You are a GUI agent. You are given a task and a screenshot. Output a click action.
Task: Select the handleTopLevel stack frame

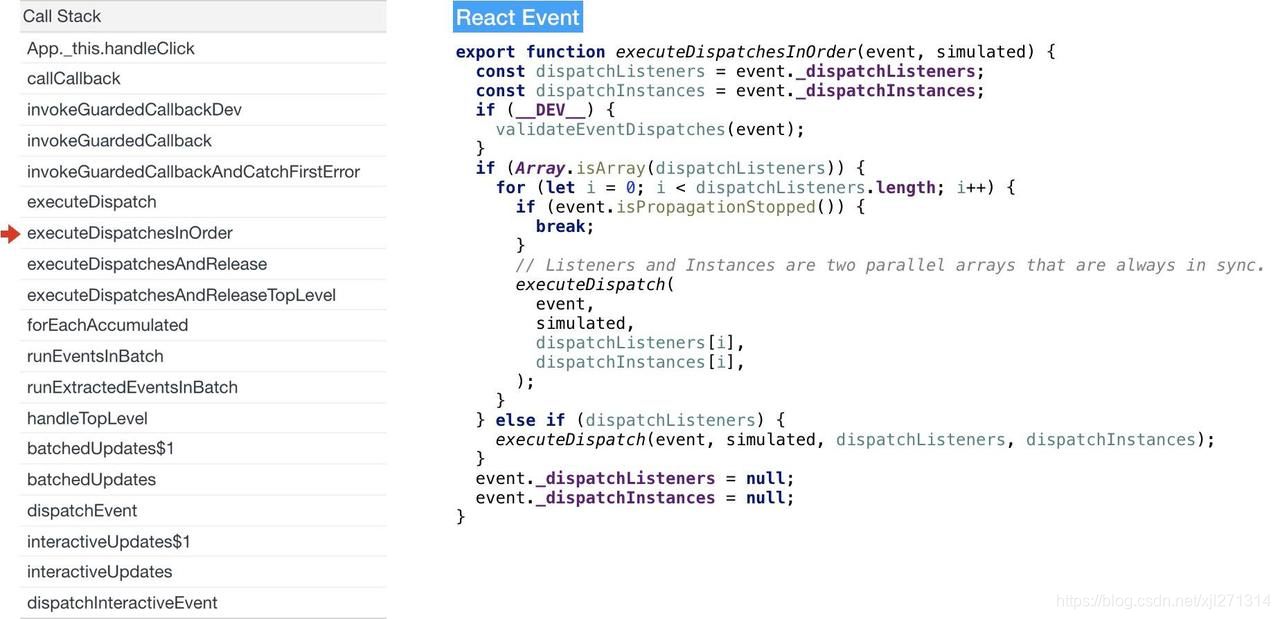pos(203,418)
